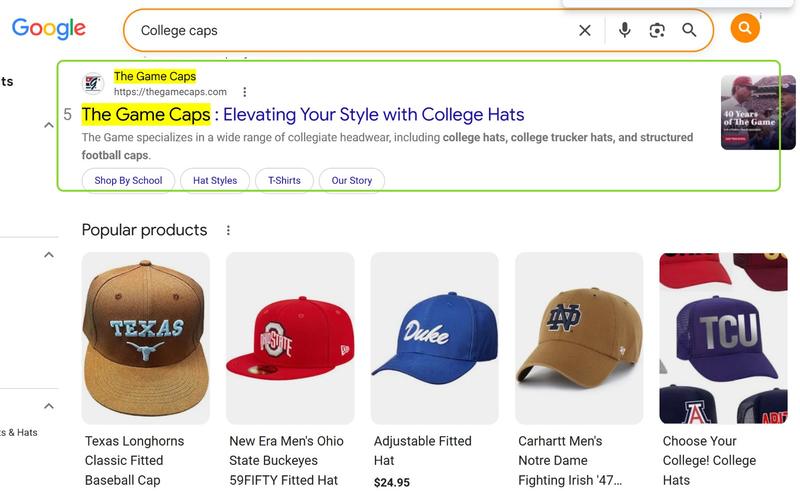Image resolution: width=800 pixels, height=491 pixels.
Task: Open the TCU purple hat image
Action: (723, 338)
